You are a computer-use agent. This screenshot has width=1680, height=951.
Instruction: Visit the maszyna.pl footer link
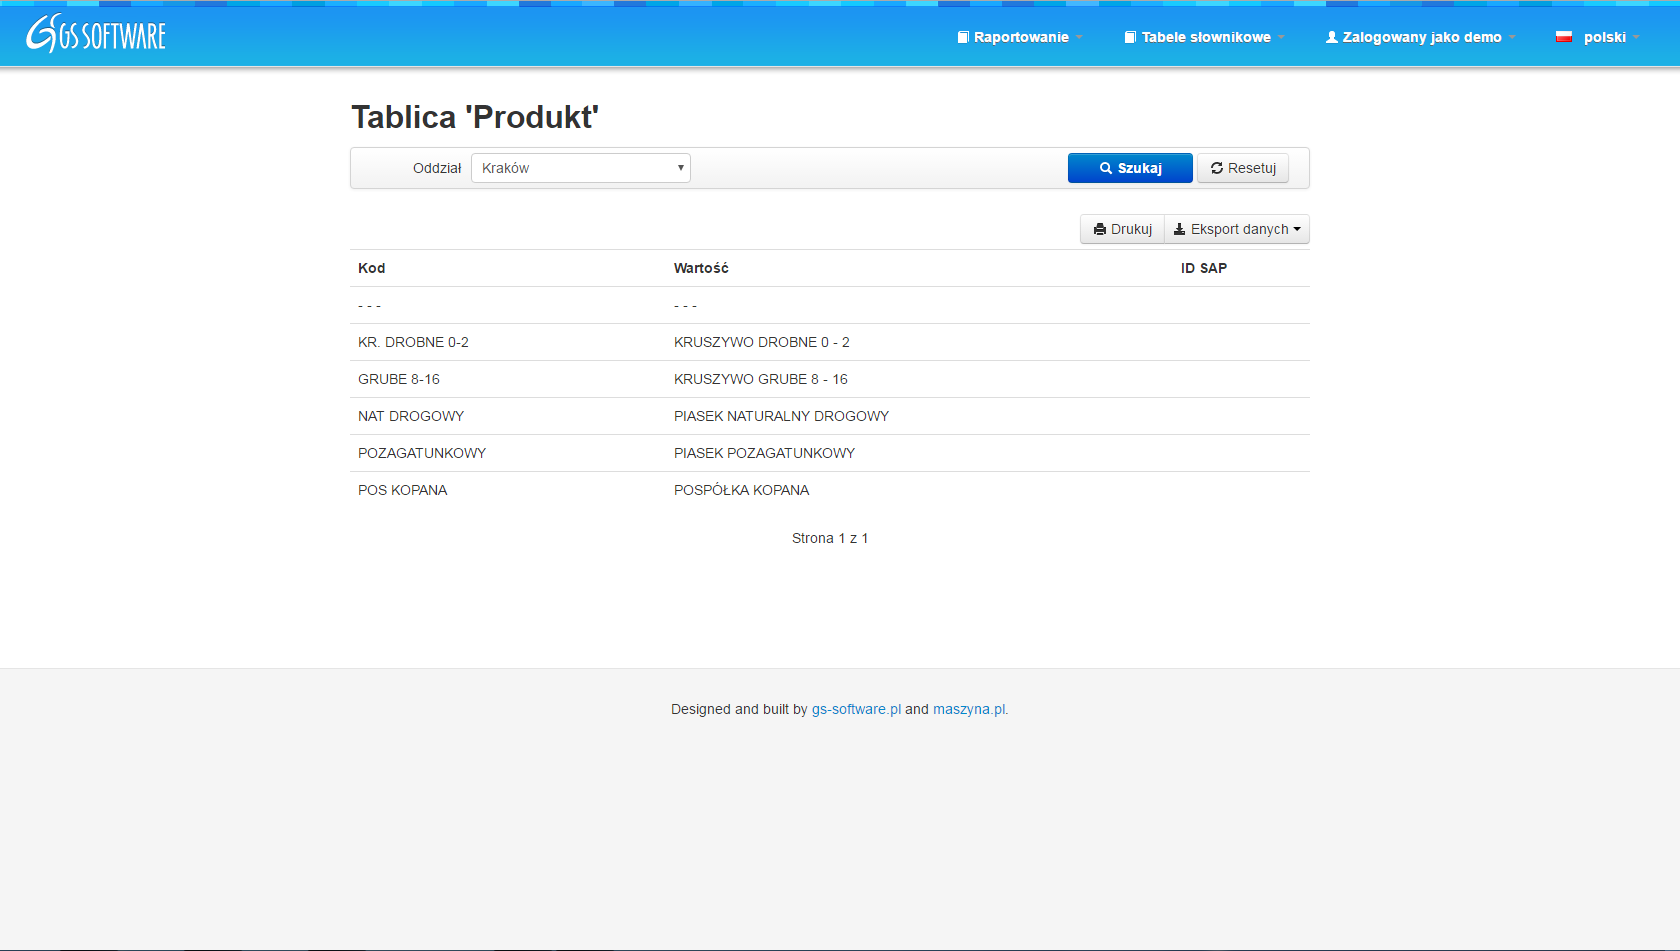pos(970,709)
